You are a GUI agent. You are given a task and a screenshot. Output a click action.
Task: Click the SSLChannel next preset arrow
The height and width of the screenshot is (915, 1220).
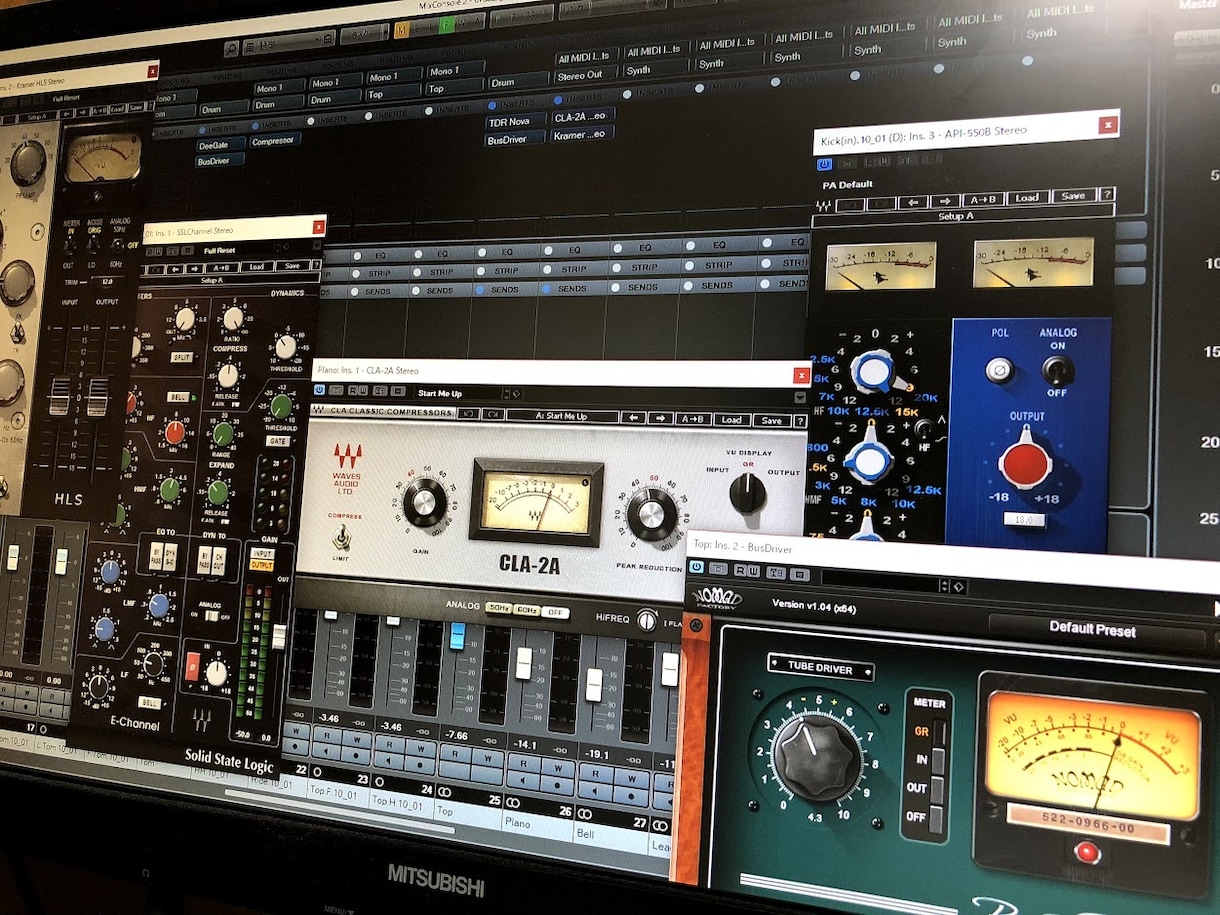coord(195,268)
